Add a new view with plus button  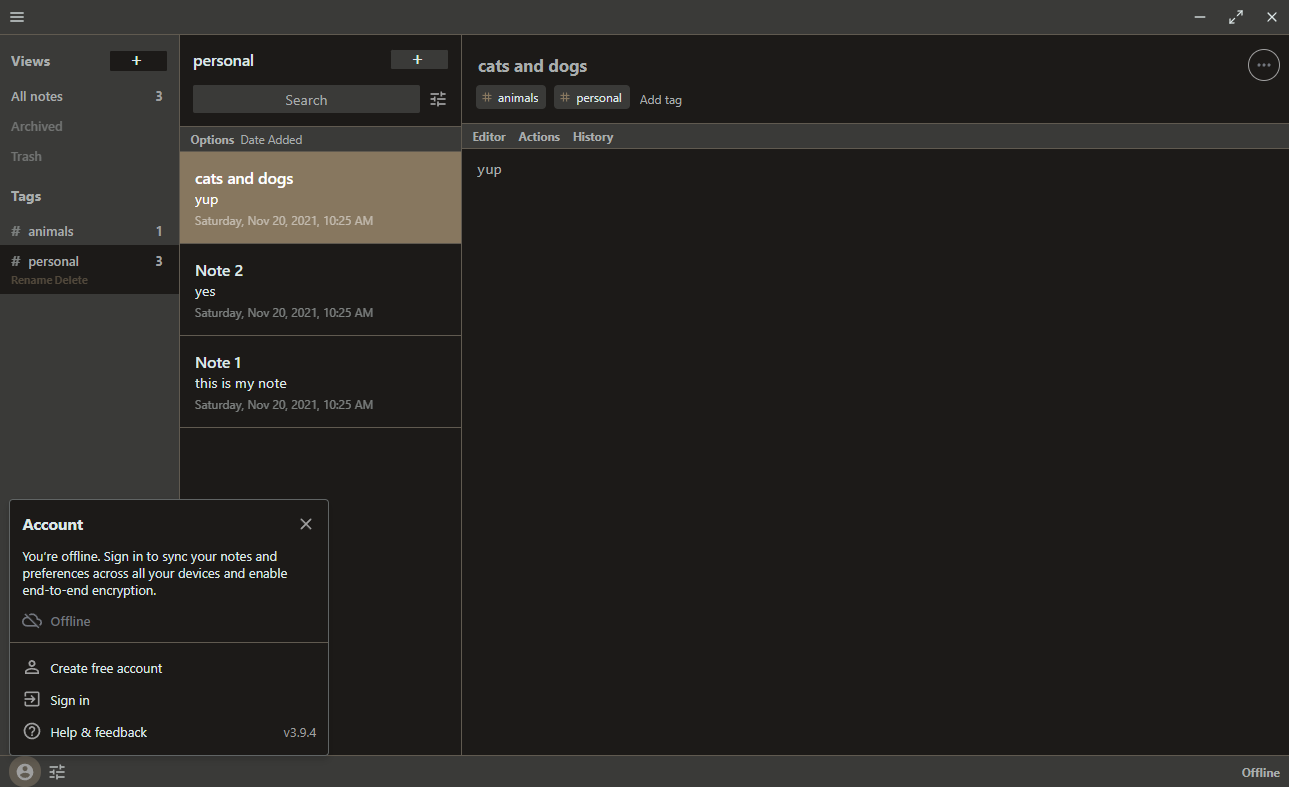(137, 61)
